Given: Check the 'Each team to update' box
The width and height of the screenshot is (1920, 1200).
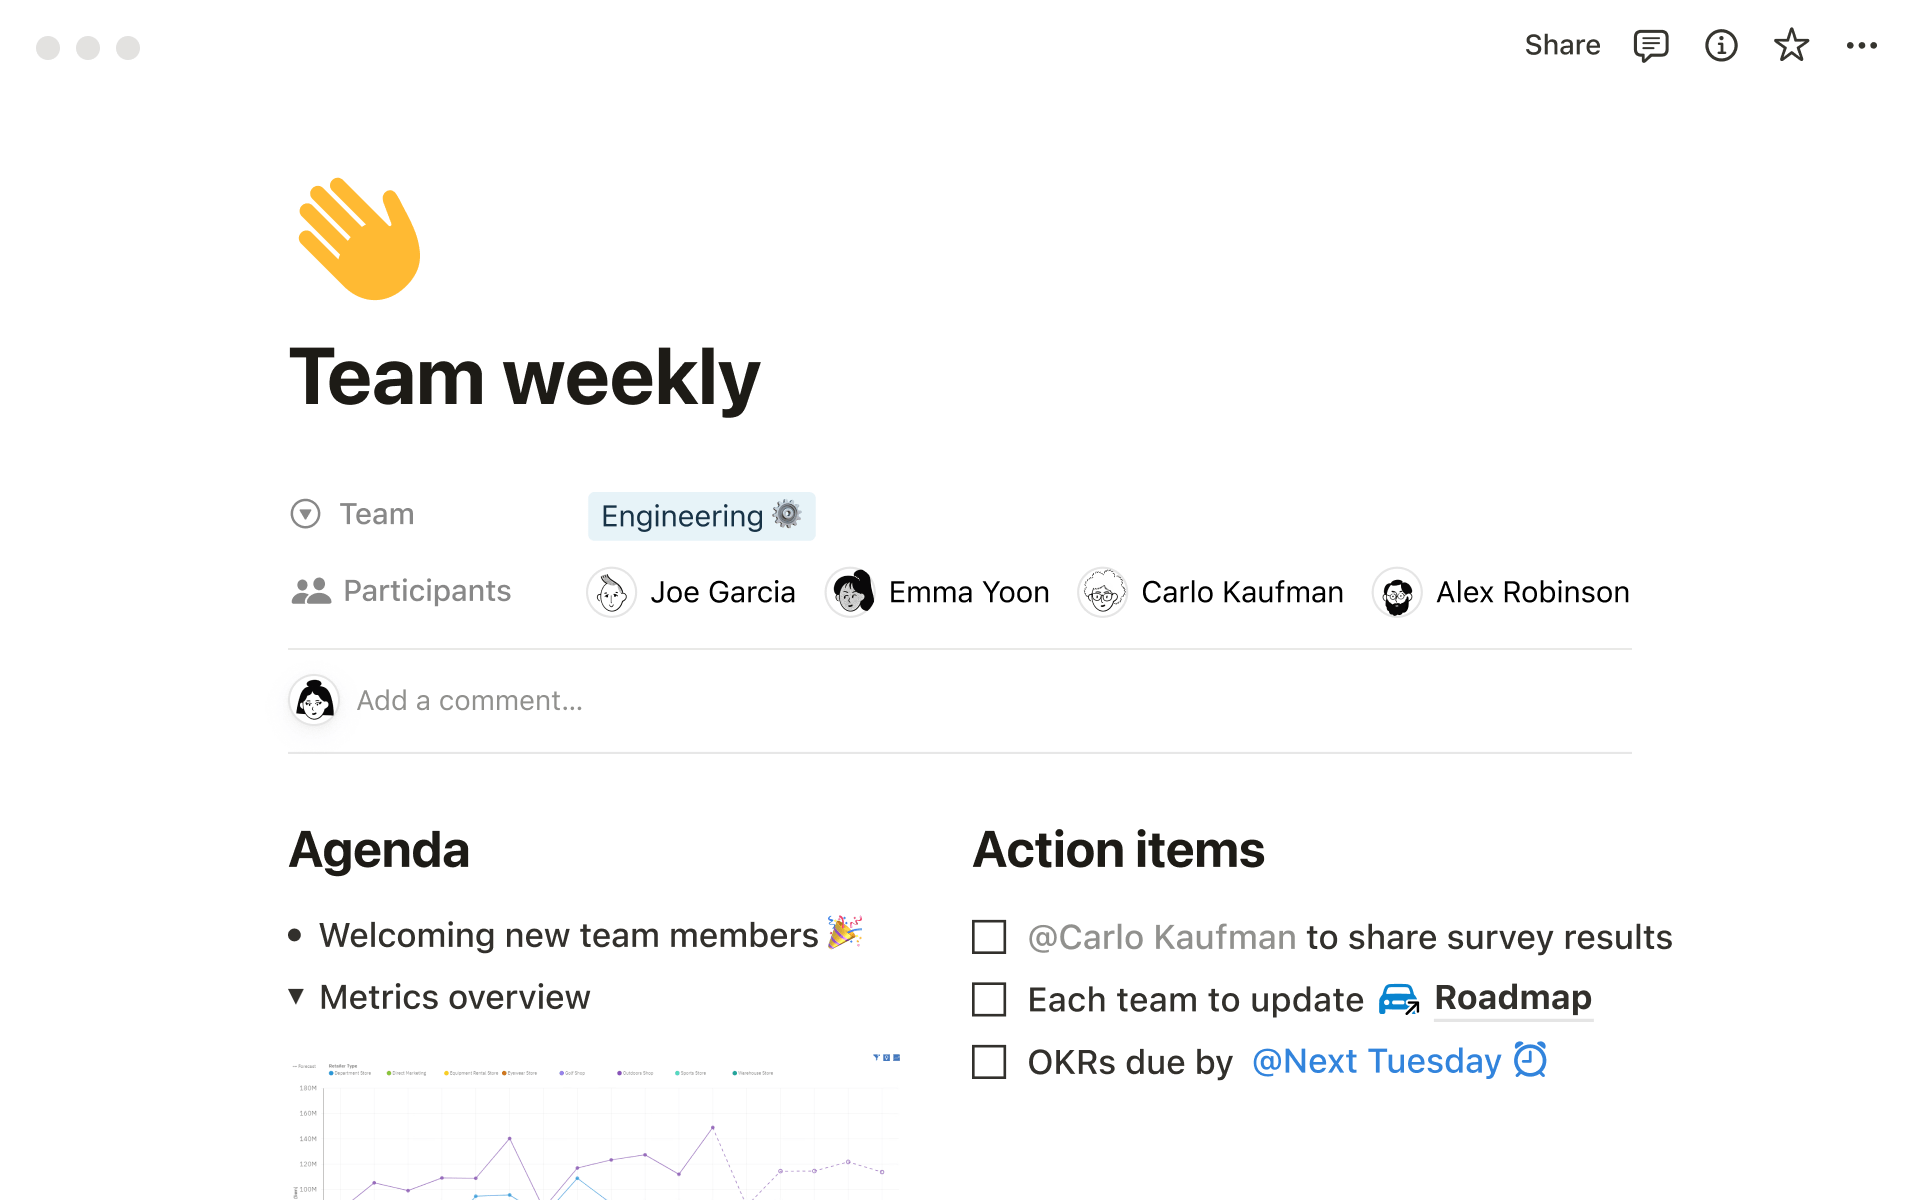Looking at the screenshot, I should click(x=989, y=999).
